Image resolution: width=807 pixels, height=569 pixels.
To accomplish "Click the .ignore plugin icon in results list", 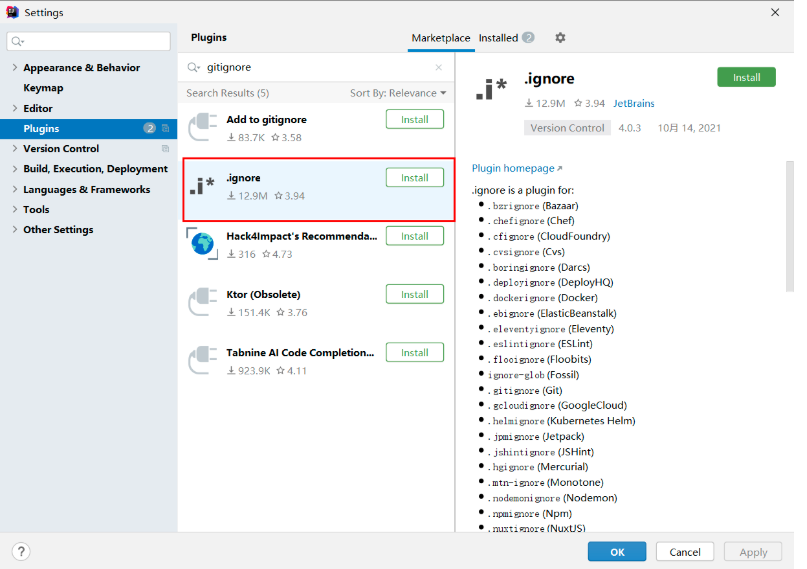I will (x=202, y=185).
